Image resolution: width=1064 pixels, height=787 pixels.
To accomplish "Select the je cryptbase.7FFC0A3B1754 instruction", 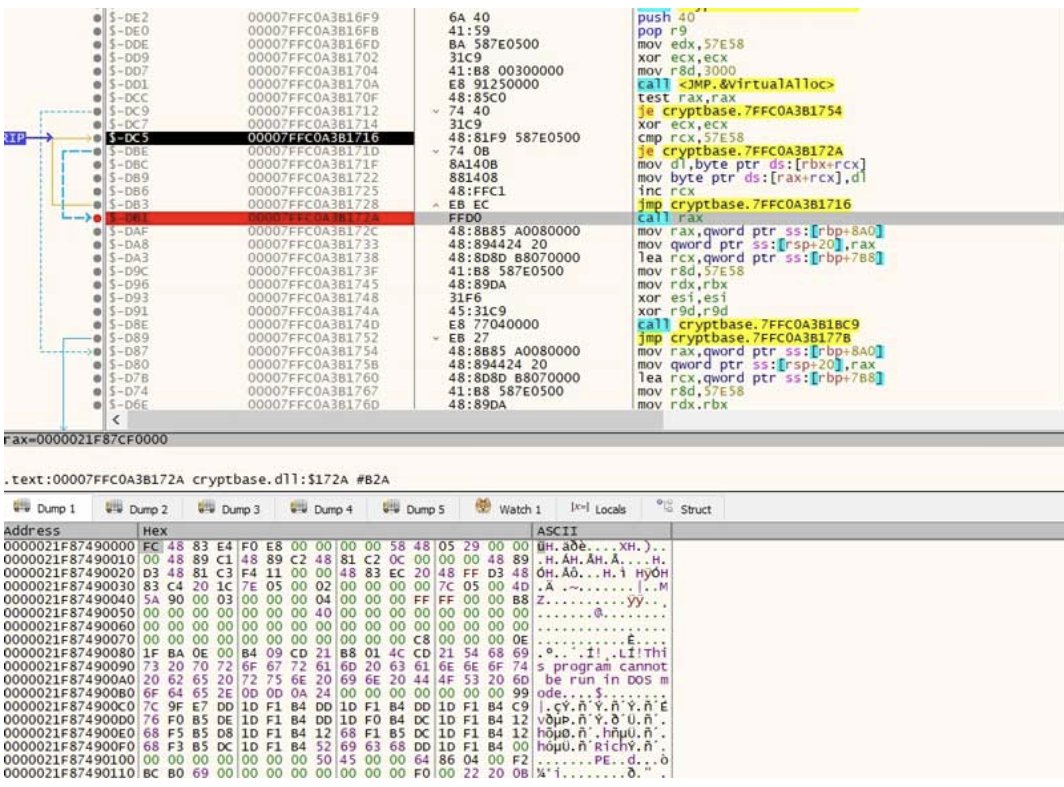I will pos(740,111).
